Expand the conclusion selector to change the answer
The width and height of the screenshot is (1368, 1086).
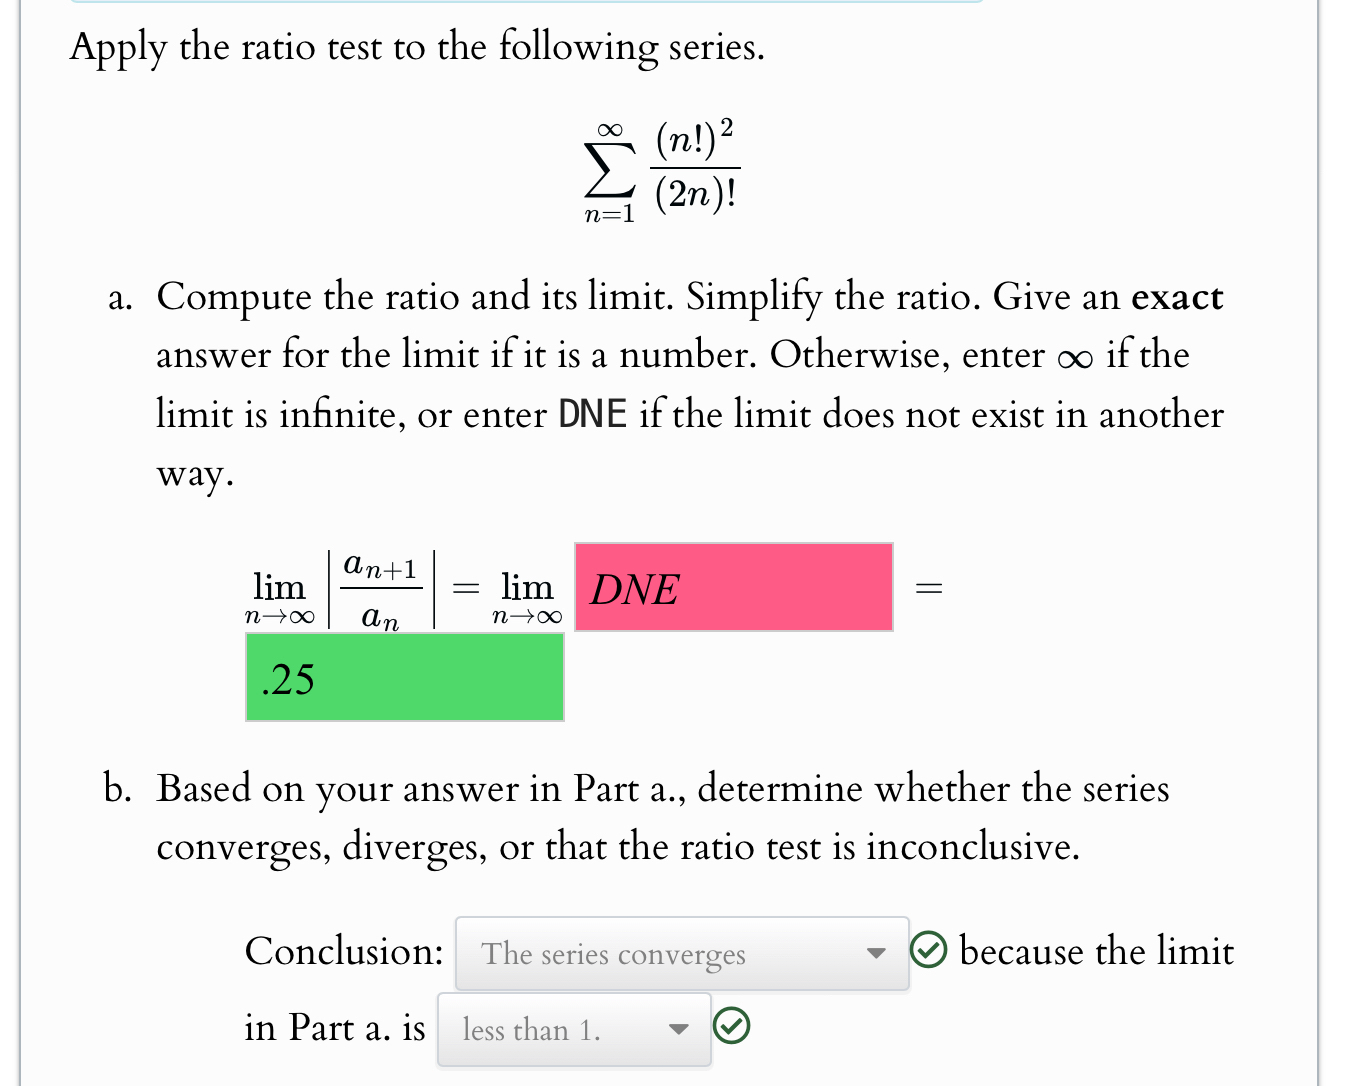click(680, 954)
